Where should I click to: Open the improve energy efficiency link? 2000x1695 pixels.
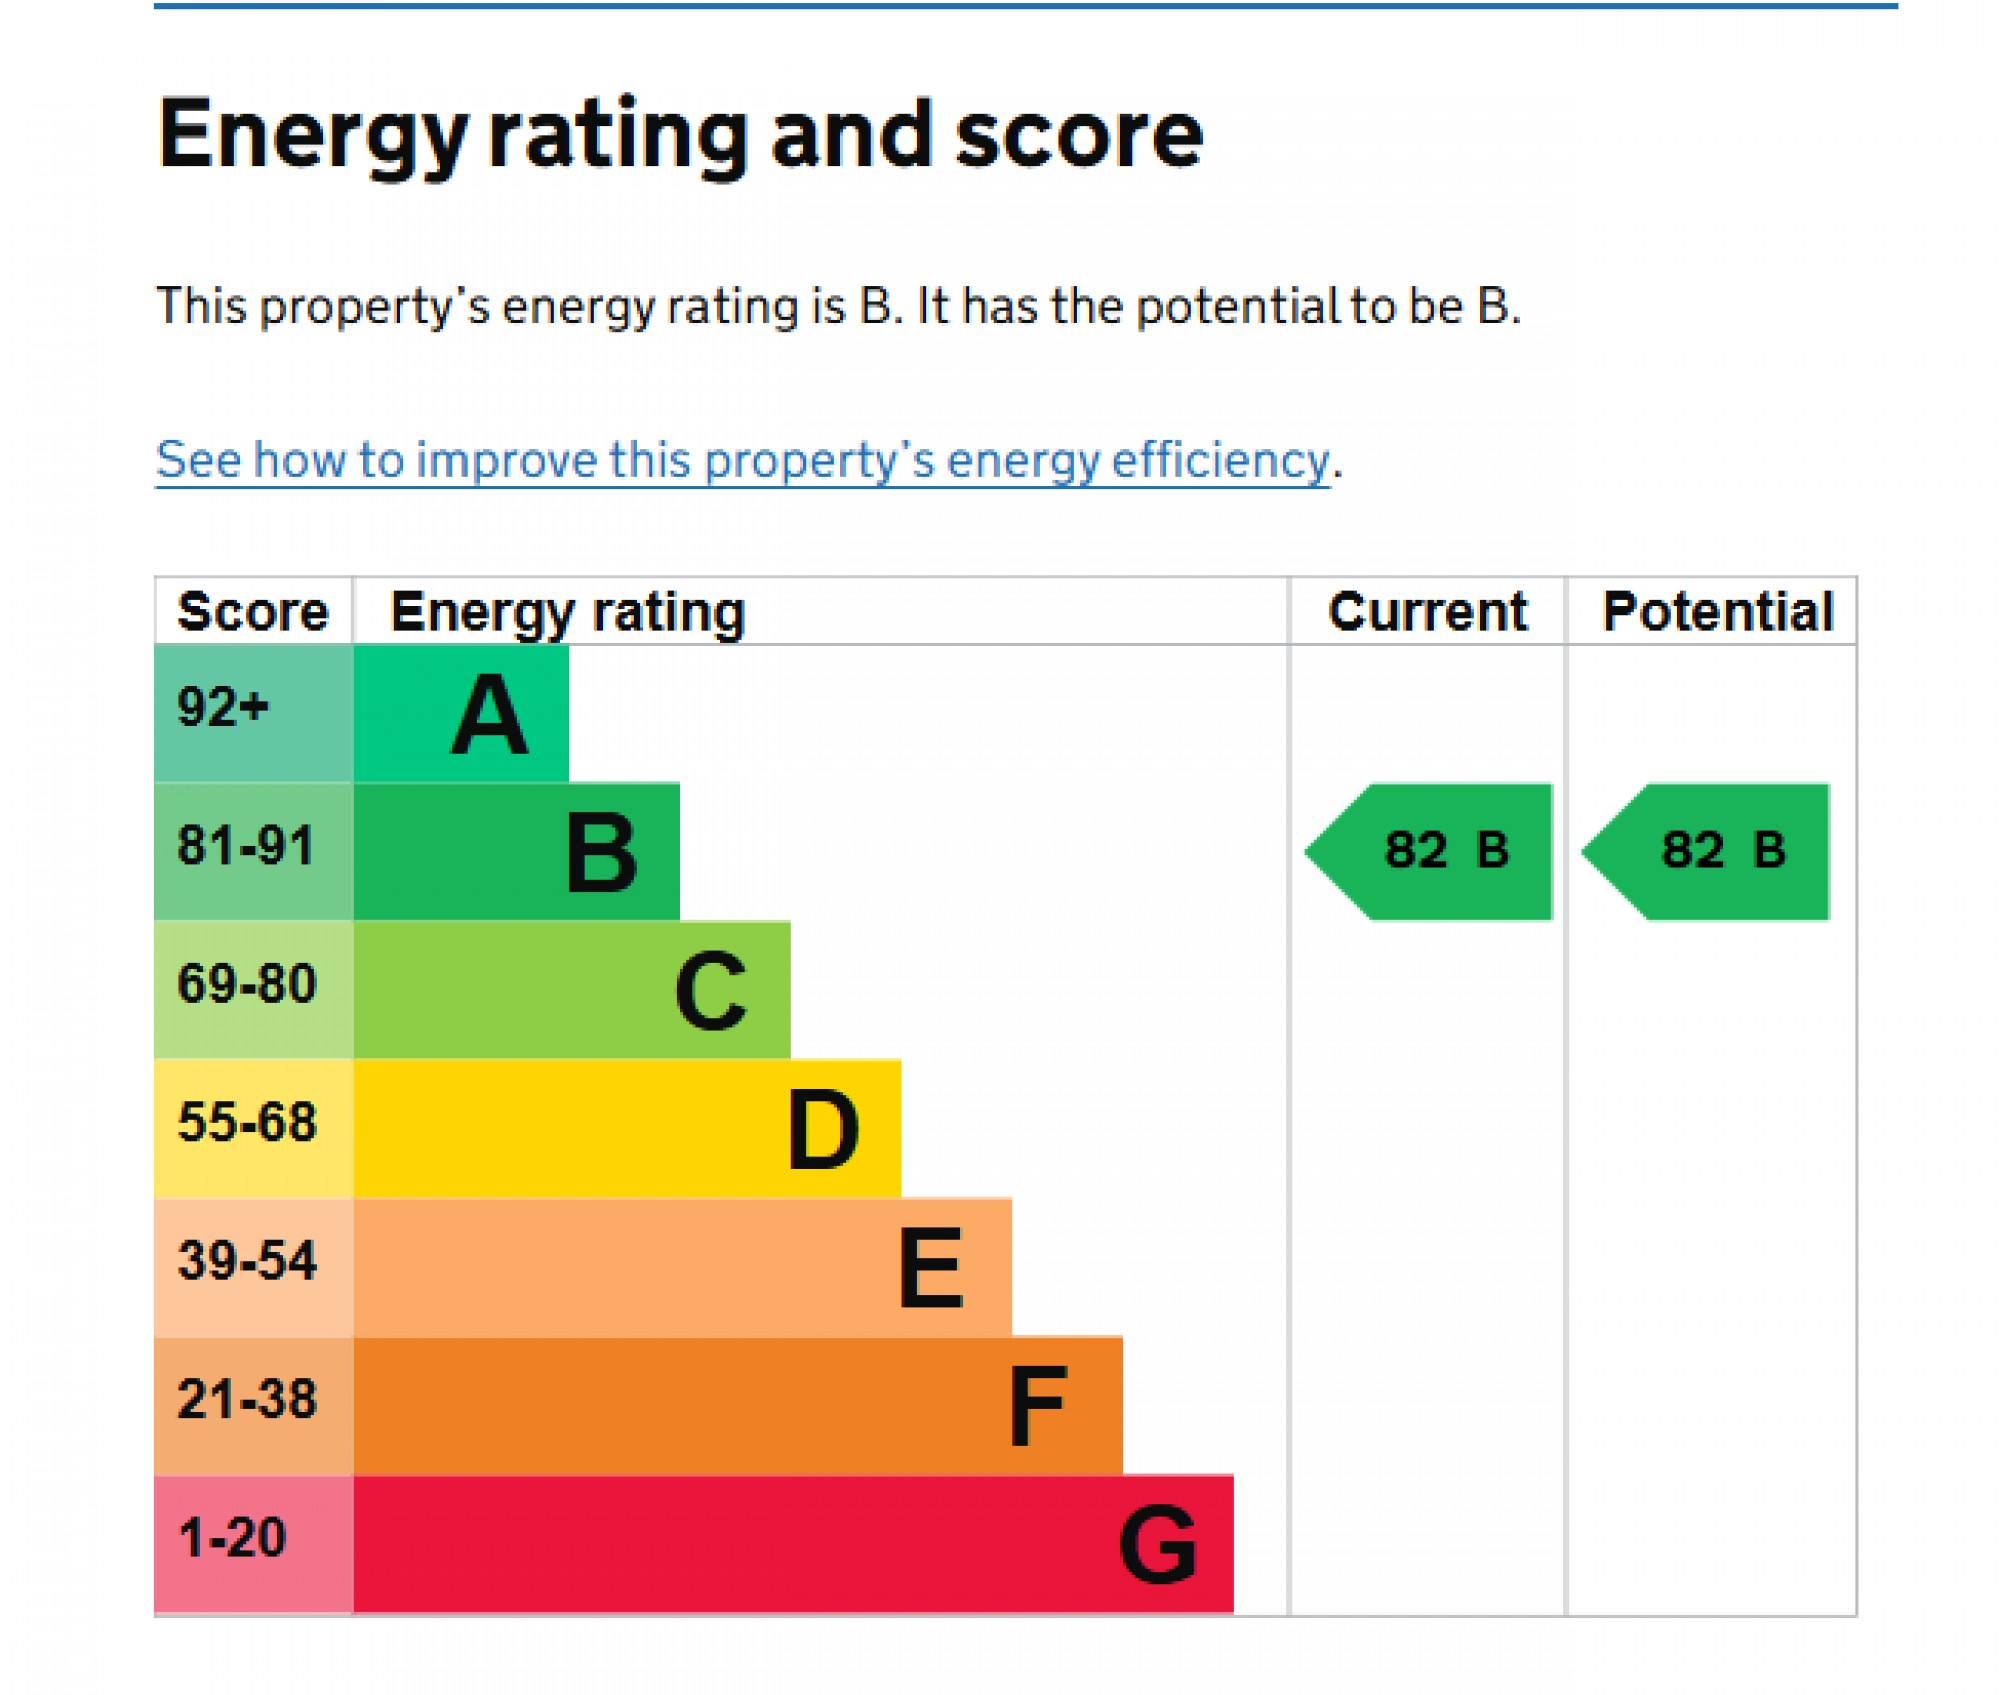point(742,461)
